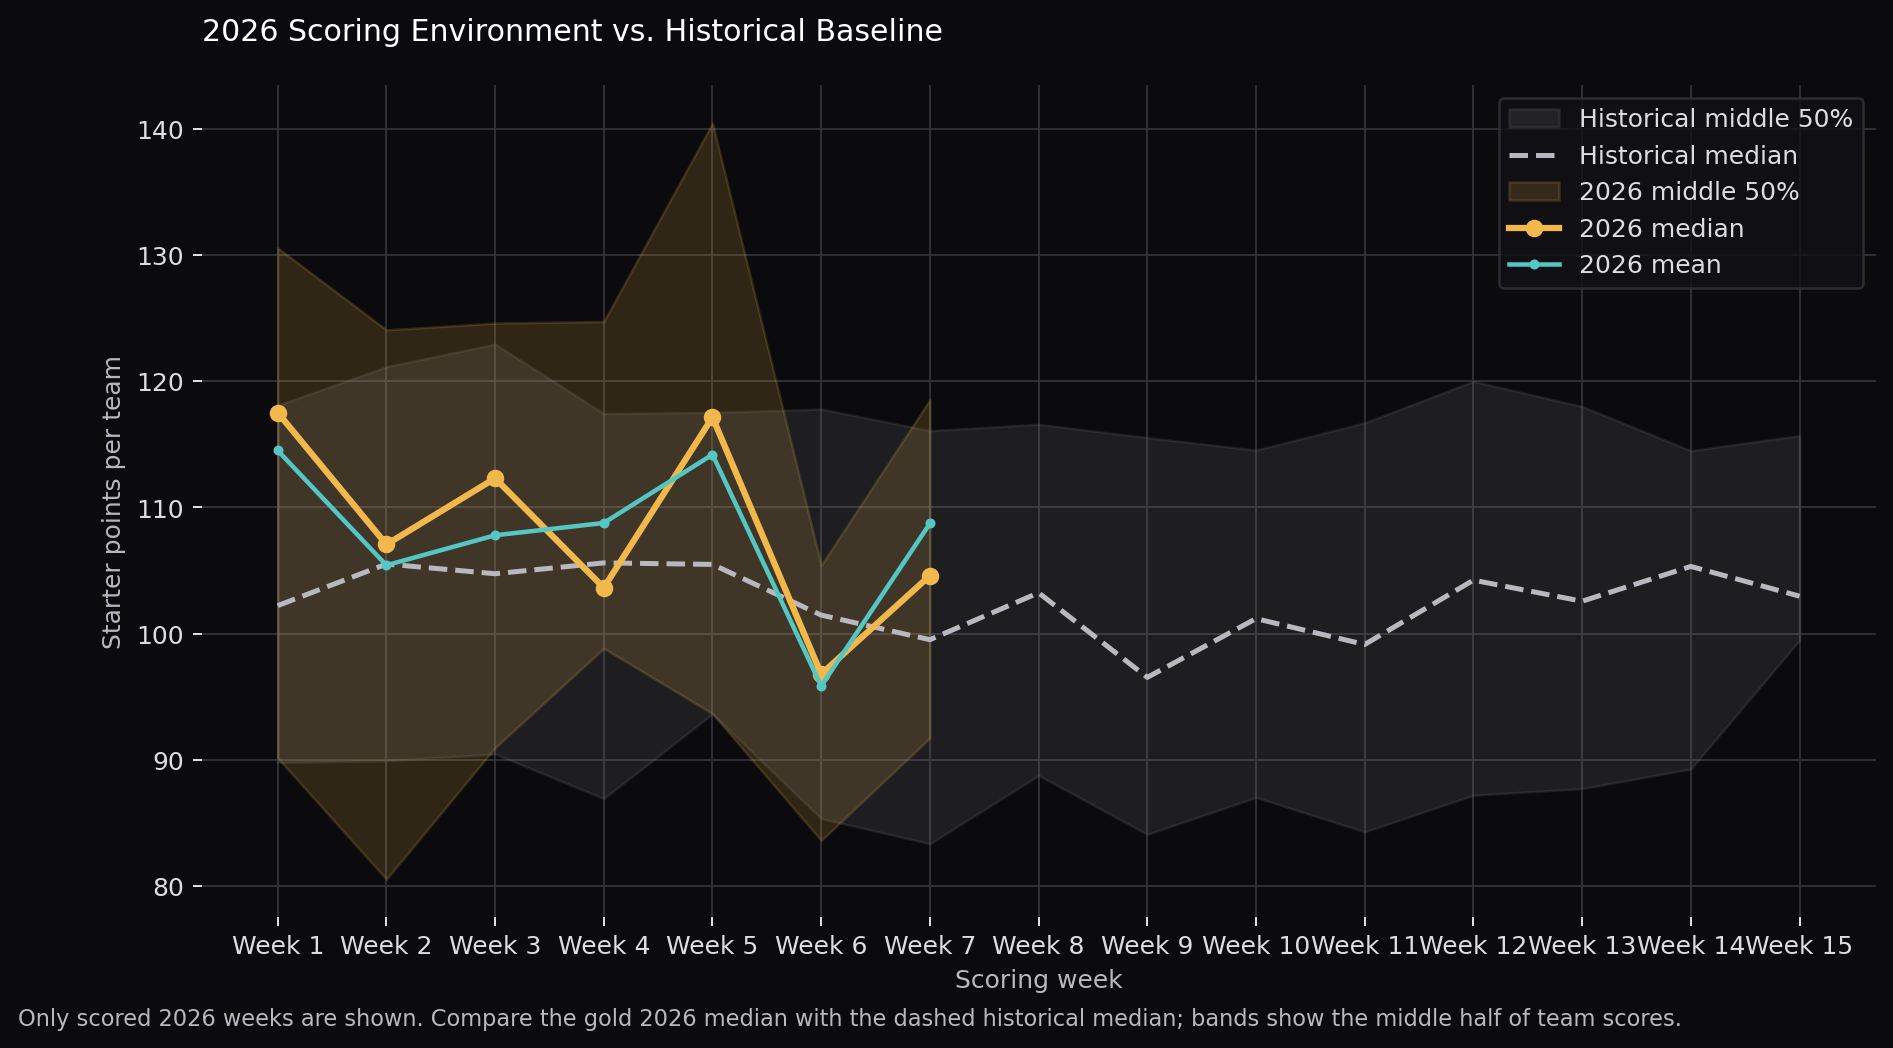Screen dimensions: 1893x1048
Task: Click the Week 4 axis label
Action: (604, 945)
